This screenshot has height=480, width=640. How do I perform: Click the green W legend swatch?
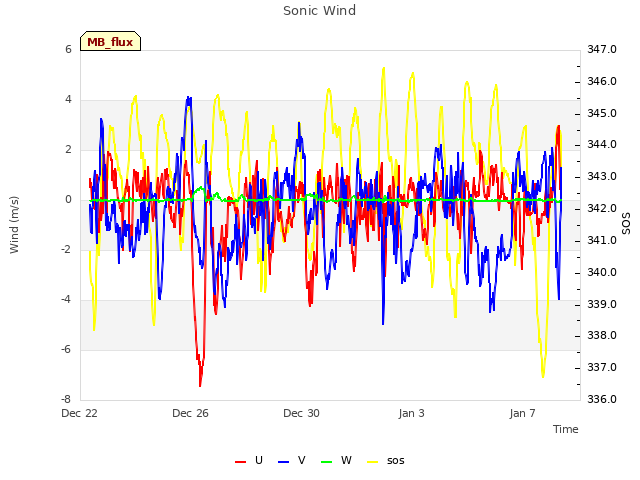pyautogui.click(x=327, y=462)
